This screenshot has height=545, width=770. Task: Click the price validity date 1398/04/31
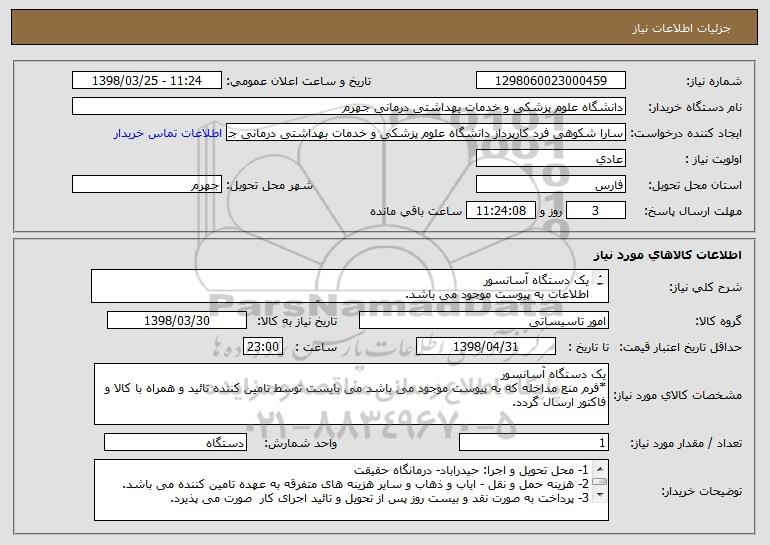(486, 347)
